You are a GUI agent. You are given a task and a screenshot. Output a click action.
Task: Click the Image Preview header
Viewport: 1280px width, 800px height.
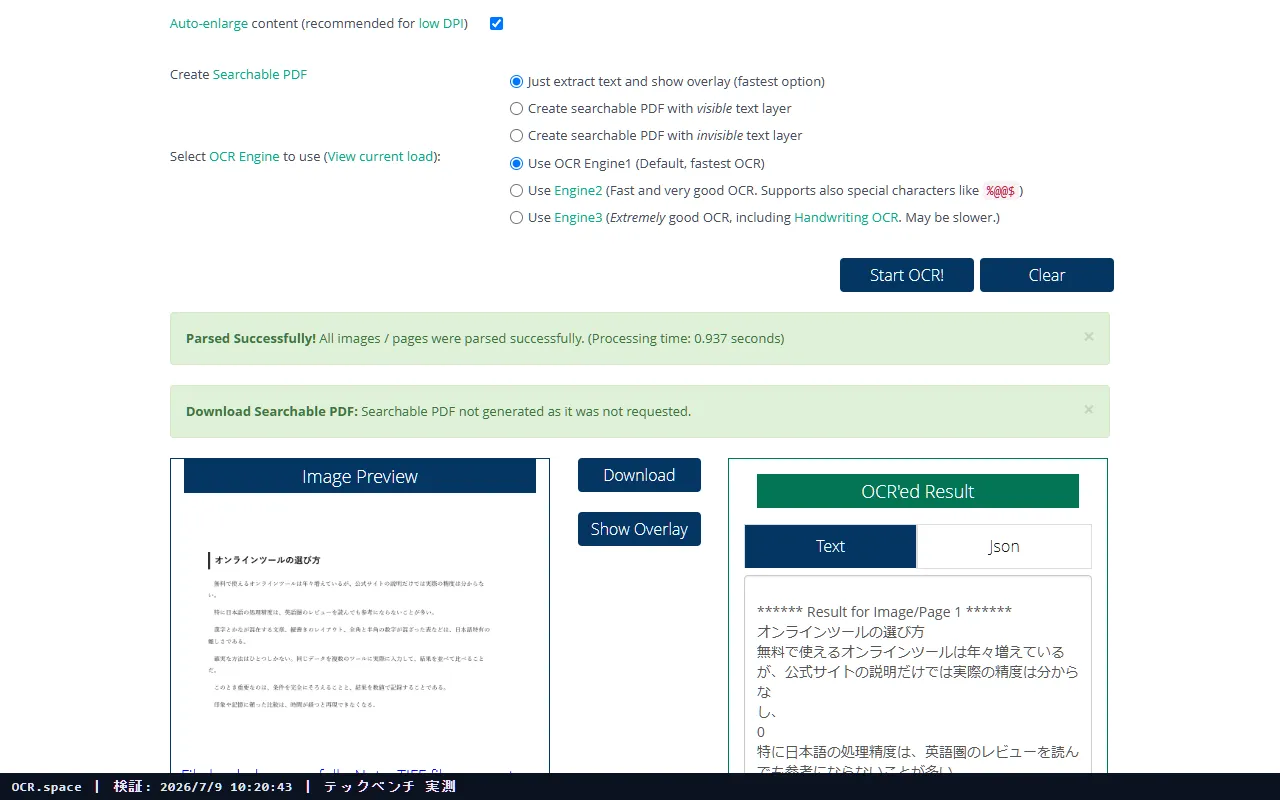(360, 476)
